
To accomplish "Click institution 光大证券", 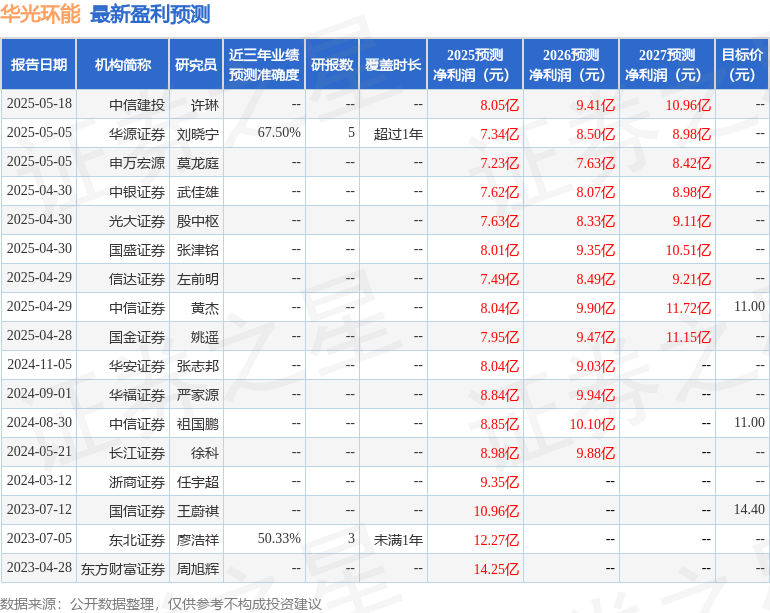I will 137,221.
